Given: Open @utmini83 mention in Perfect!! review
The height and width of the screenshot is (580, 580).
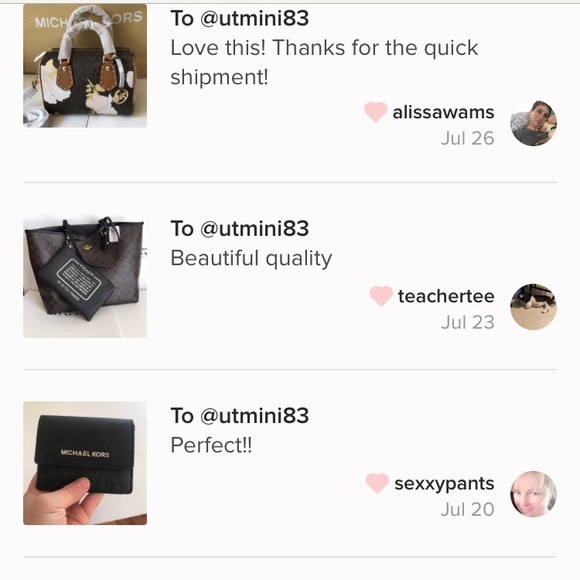Looking at the screenshot, I should [254, 415].
